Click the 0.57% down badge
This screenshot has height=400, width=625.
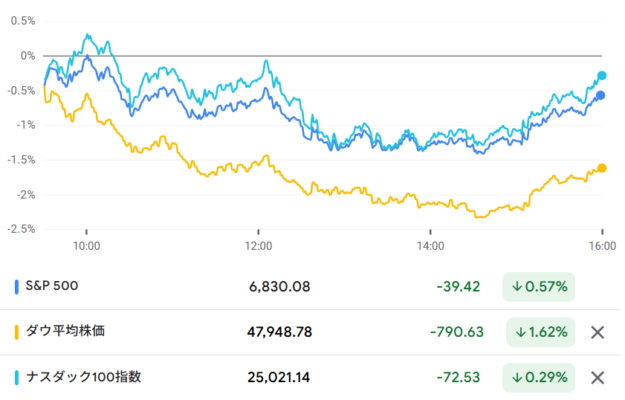click(x=539, y=287)
